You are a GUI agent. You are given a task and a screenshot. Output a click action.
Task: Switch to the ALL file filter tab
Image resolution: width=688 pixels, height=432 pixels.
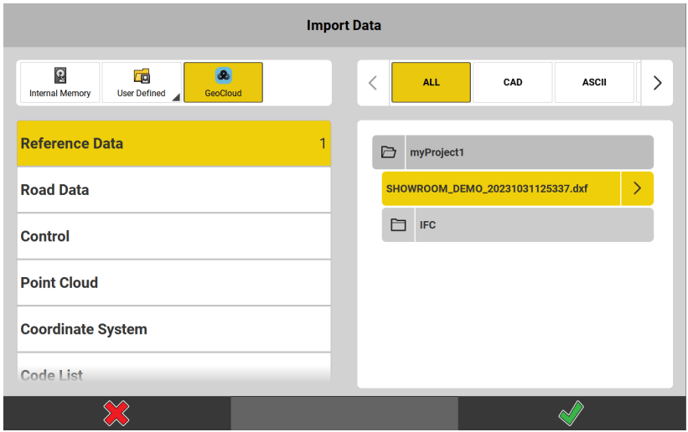(x=431, y=83)
